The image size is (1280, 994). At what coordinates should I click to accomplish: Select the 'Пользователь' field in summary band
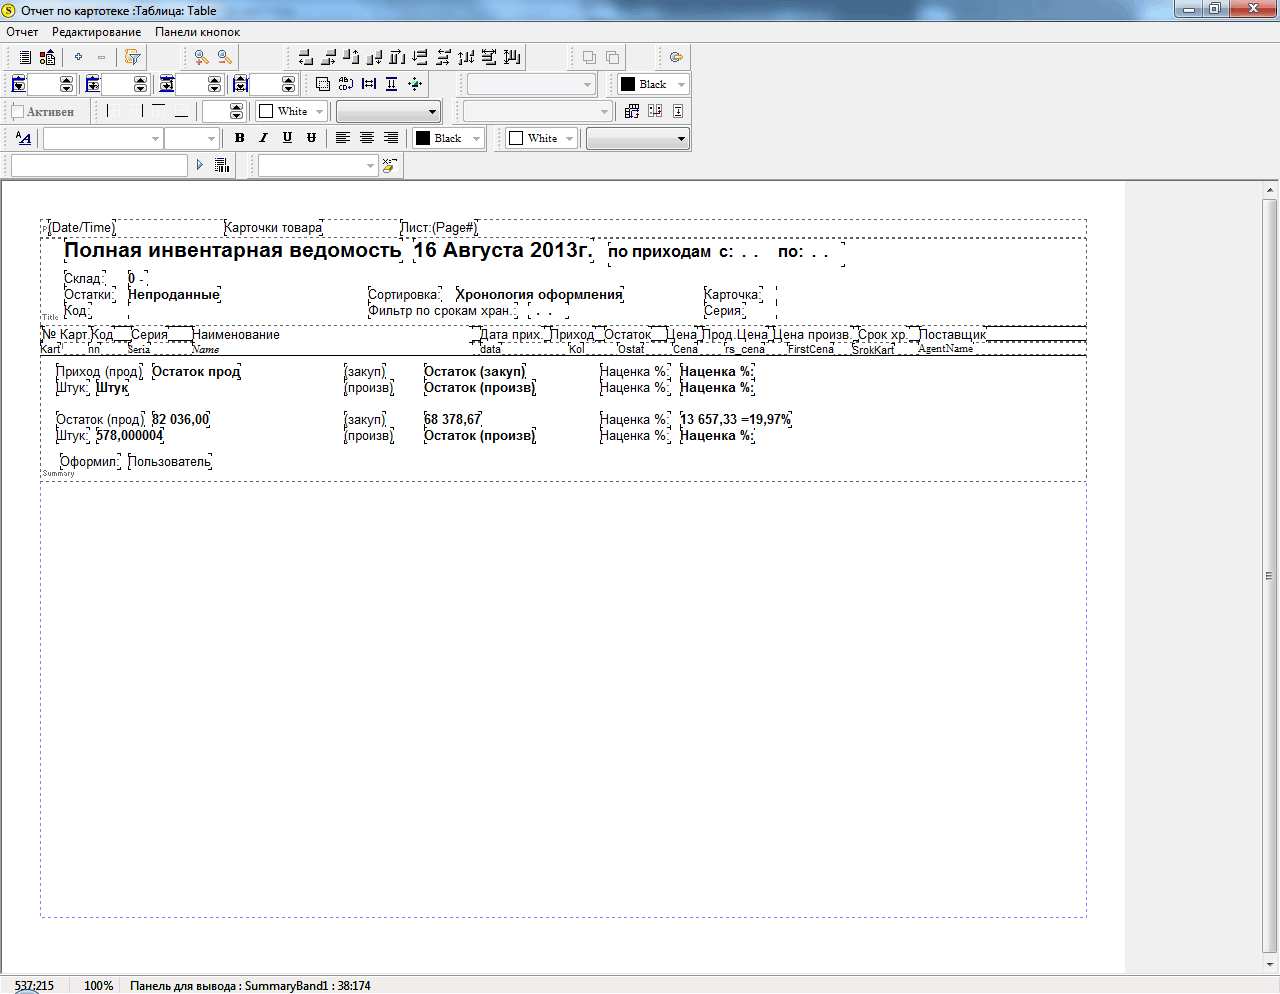pos(170,461)
